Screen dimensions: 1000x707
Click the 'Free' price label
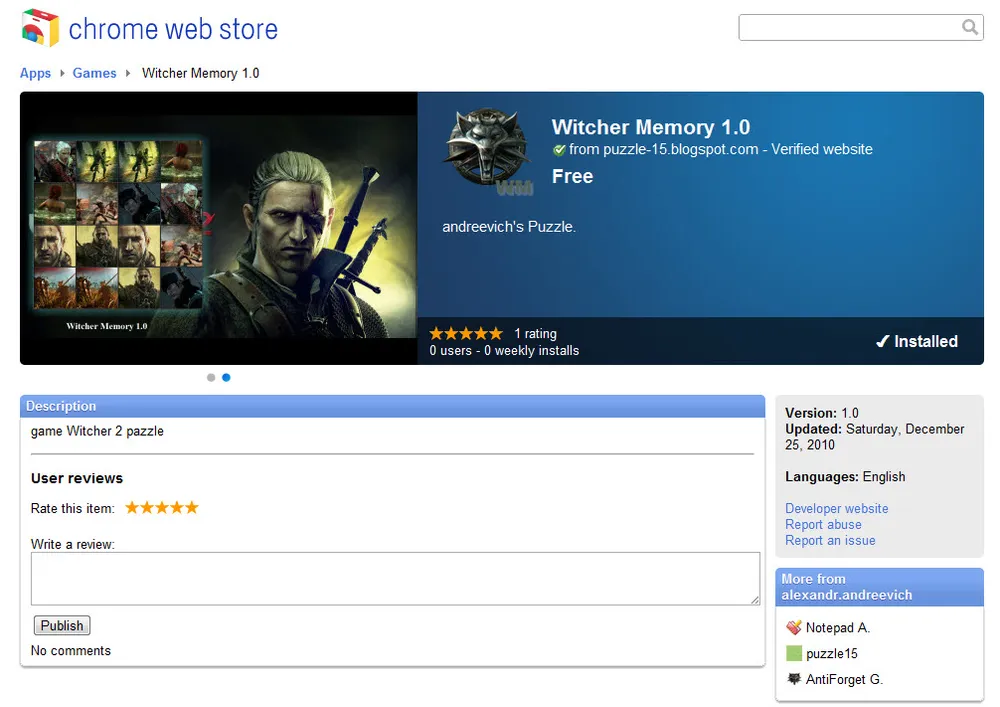572,176
